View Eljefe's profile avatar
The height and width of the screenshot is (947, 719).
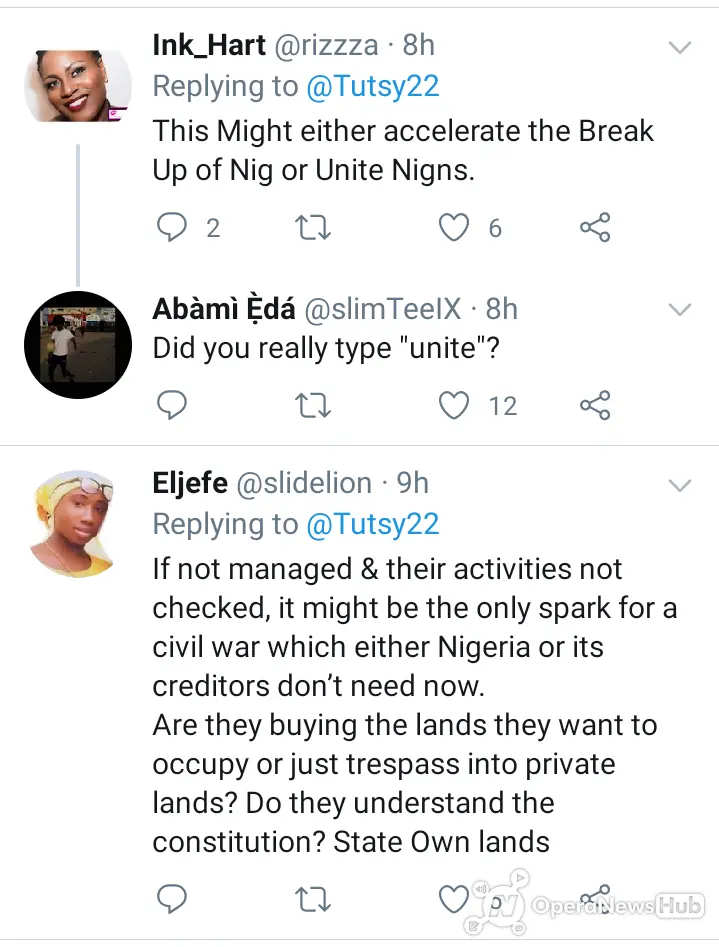click(73, 524)
